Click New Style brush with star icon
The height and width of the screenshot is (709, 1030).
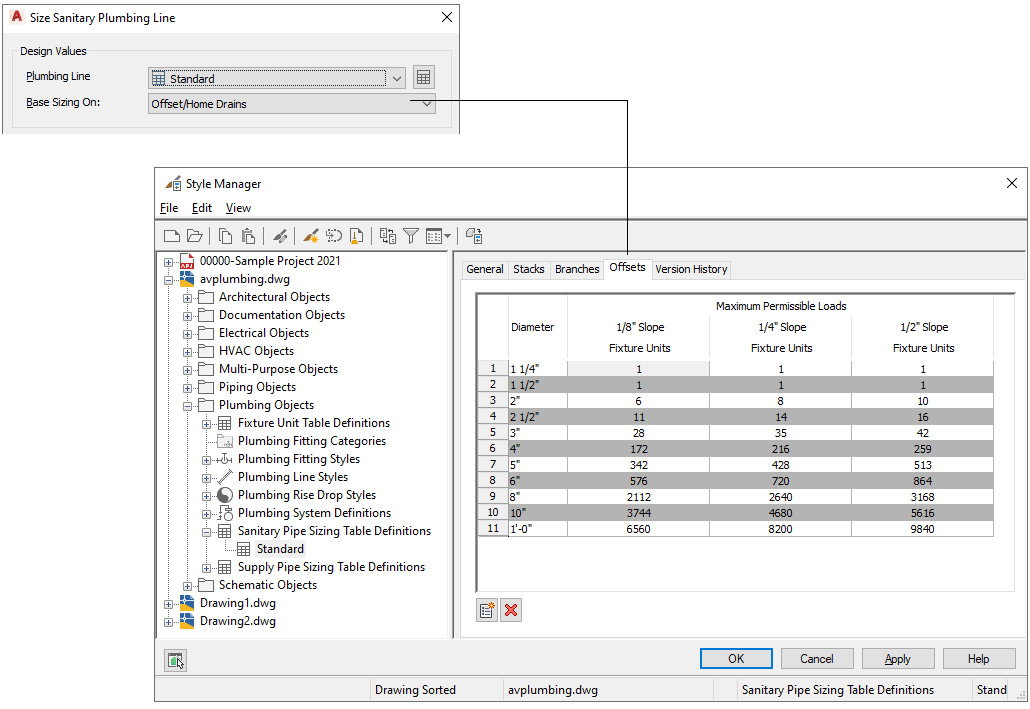pyautogui.click(x=311, y=236)
